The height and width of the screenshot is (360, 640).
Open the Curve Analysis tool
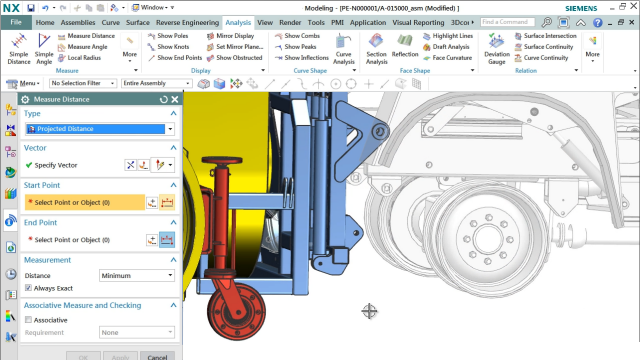click(x=344, y=49)
